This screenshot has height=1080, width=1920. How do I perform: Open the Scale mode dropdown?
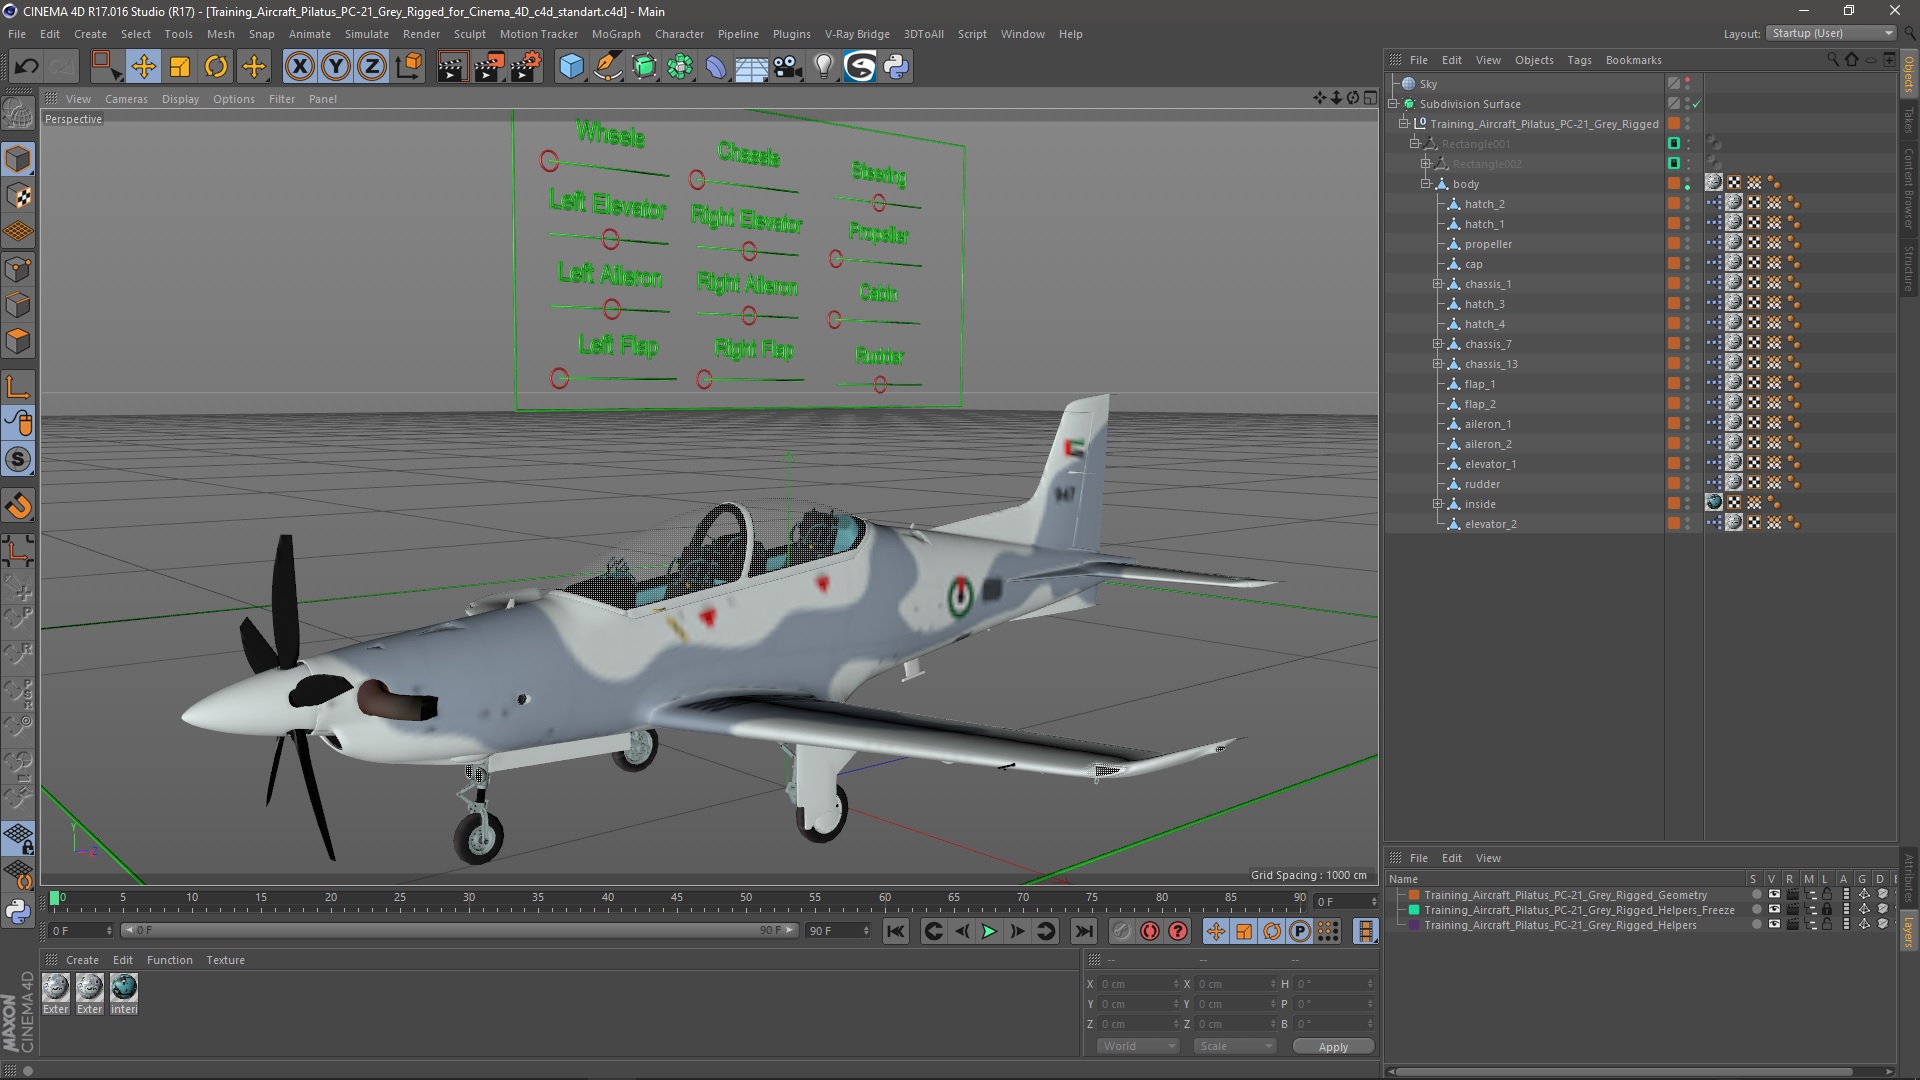(x=1234, y=1046)
